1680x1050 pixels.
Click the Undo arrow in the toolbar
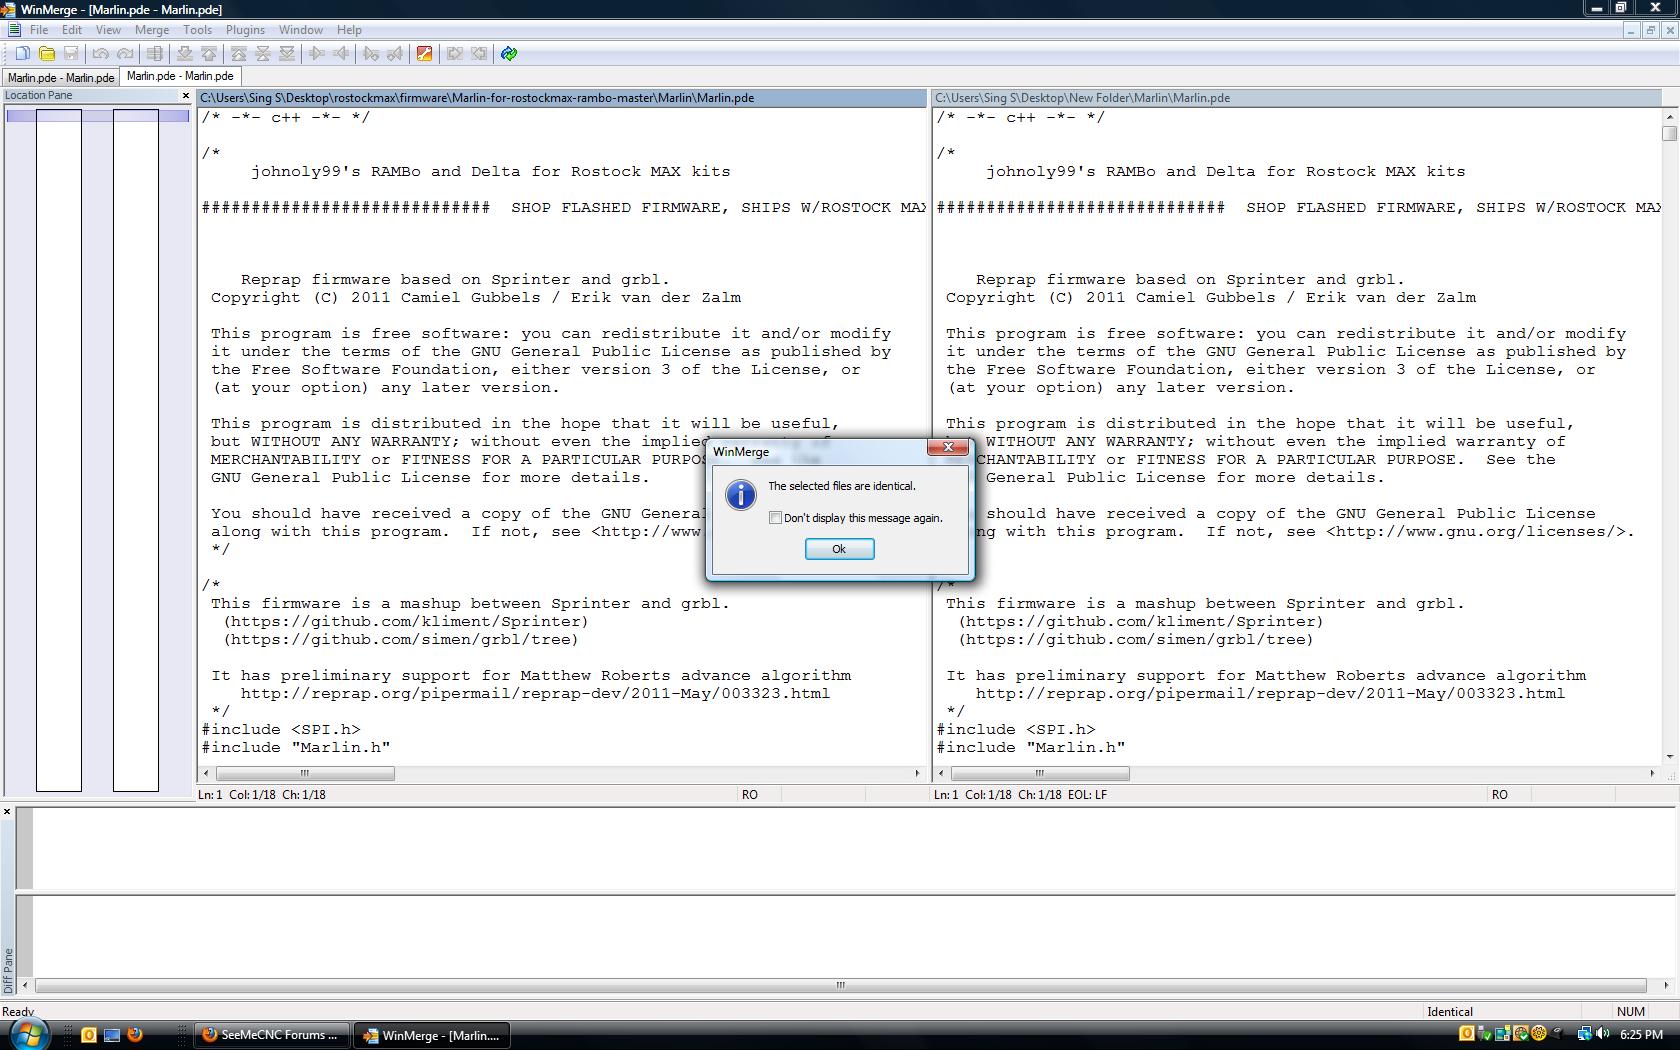point(100,54)
